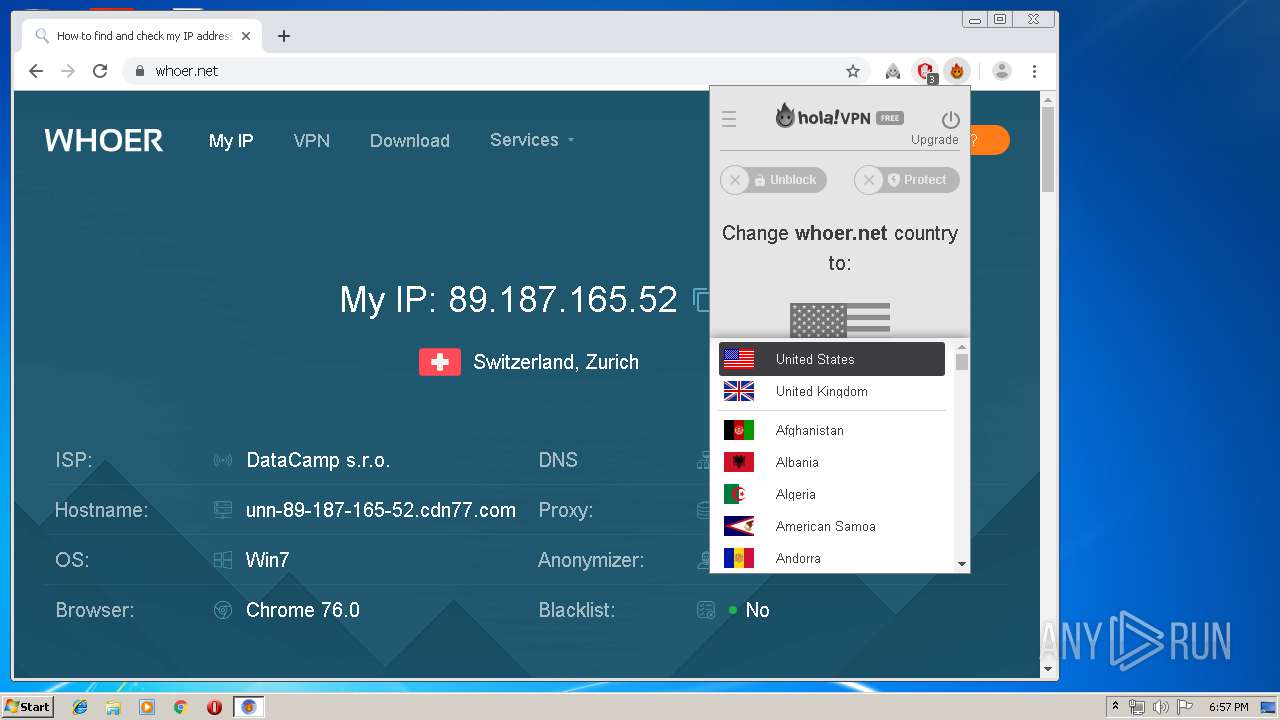Click the lock icon in address bar
The width and height of the screenshot is (1280, 720).
pyautogui.click(x=140, y=71)
